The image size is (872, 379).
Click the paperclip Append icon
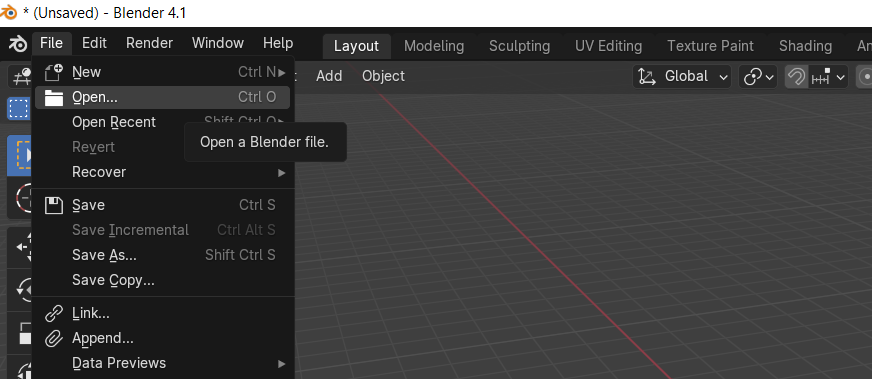tap(54, 338)
